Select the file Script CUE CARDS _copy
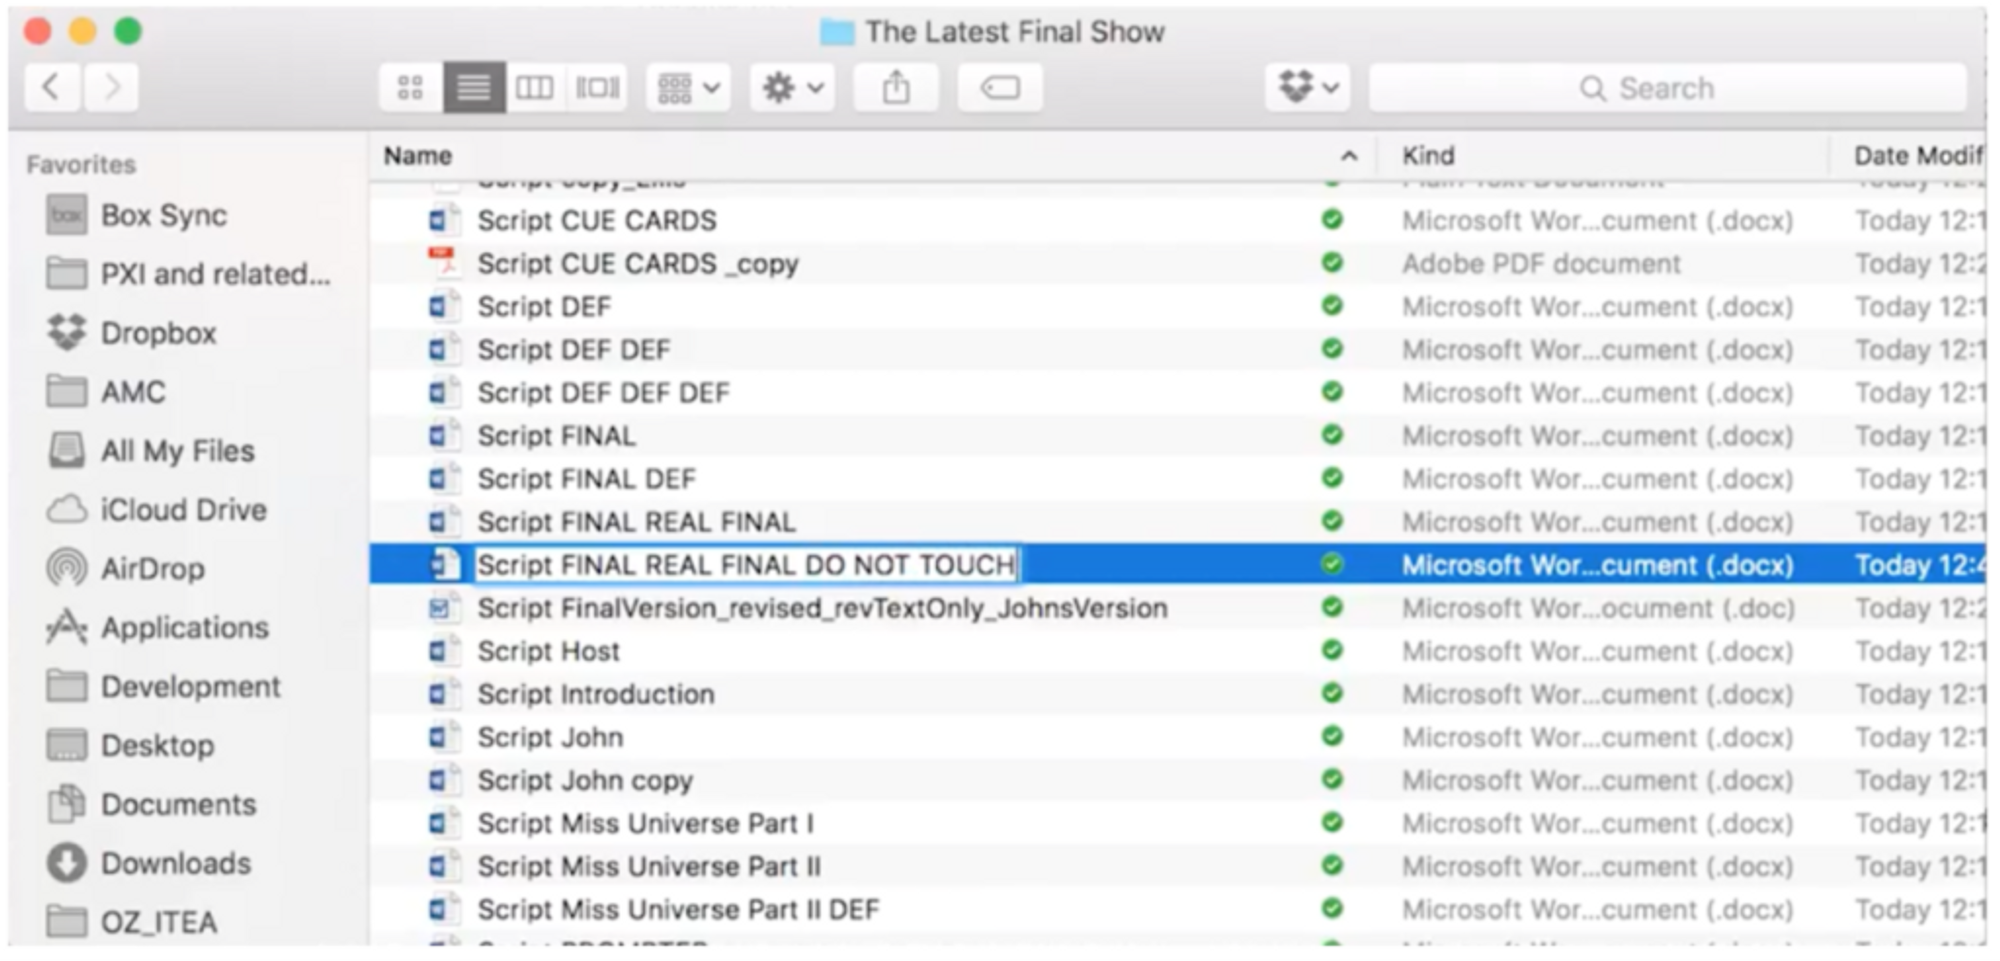Screen dimensions: 2000x961 tap(638, 264)
